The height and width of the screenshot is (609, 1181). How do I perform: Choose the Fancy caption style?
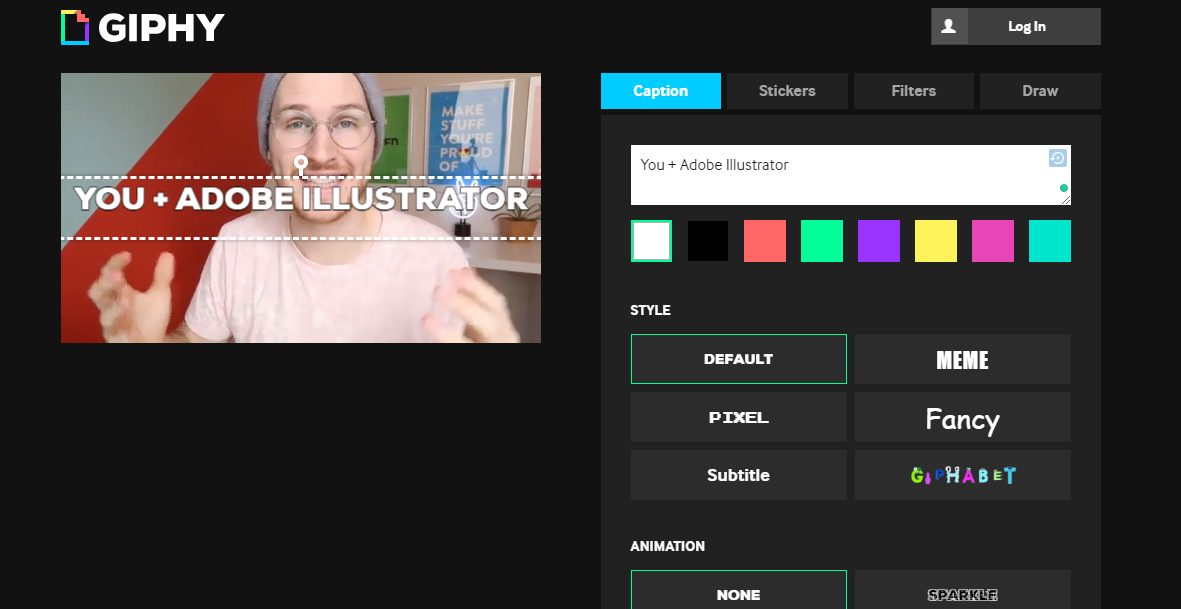click(x=963, y=417)
